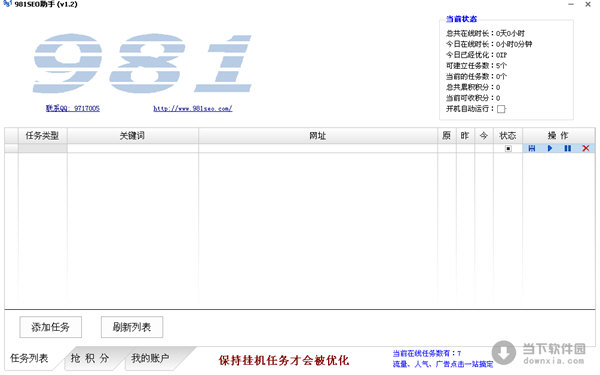Switch to the 任务列表 tab
Screen dimensions: 600x375
click(x=29, y=358)
